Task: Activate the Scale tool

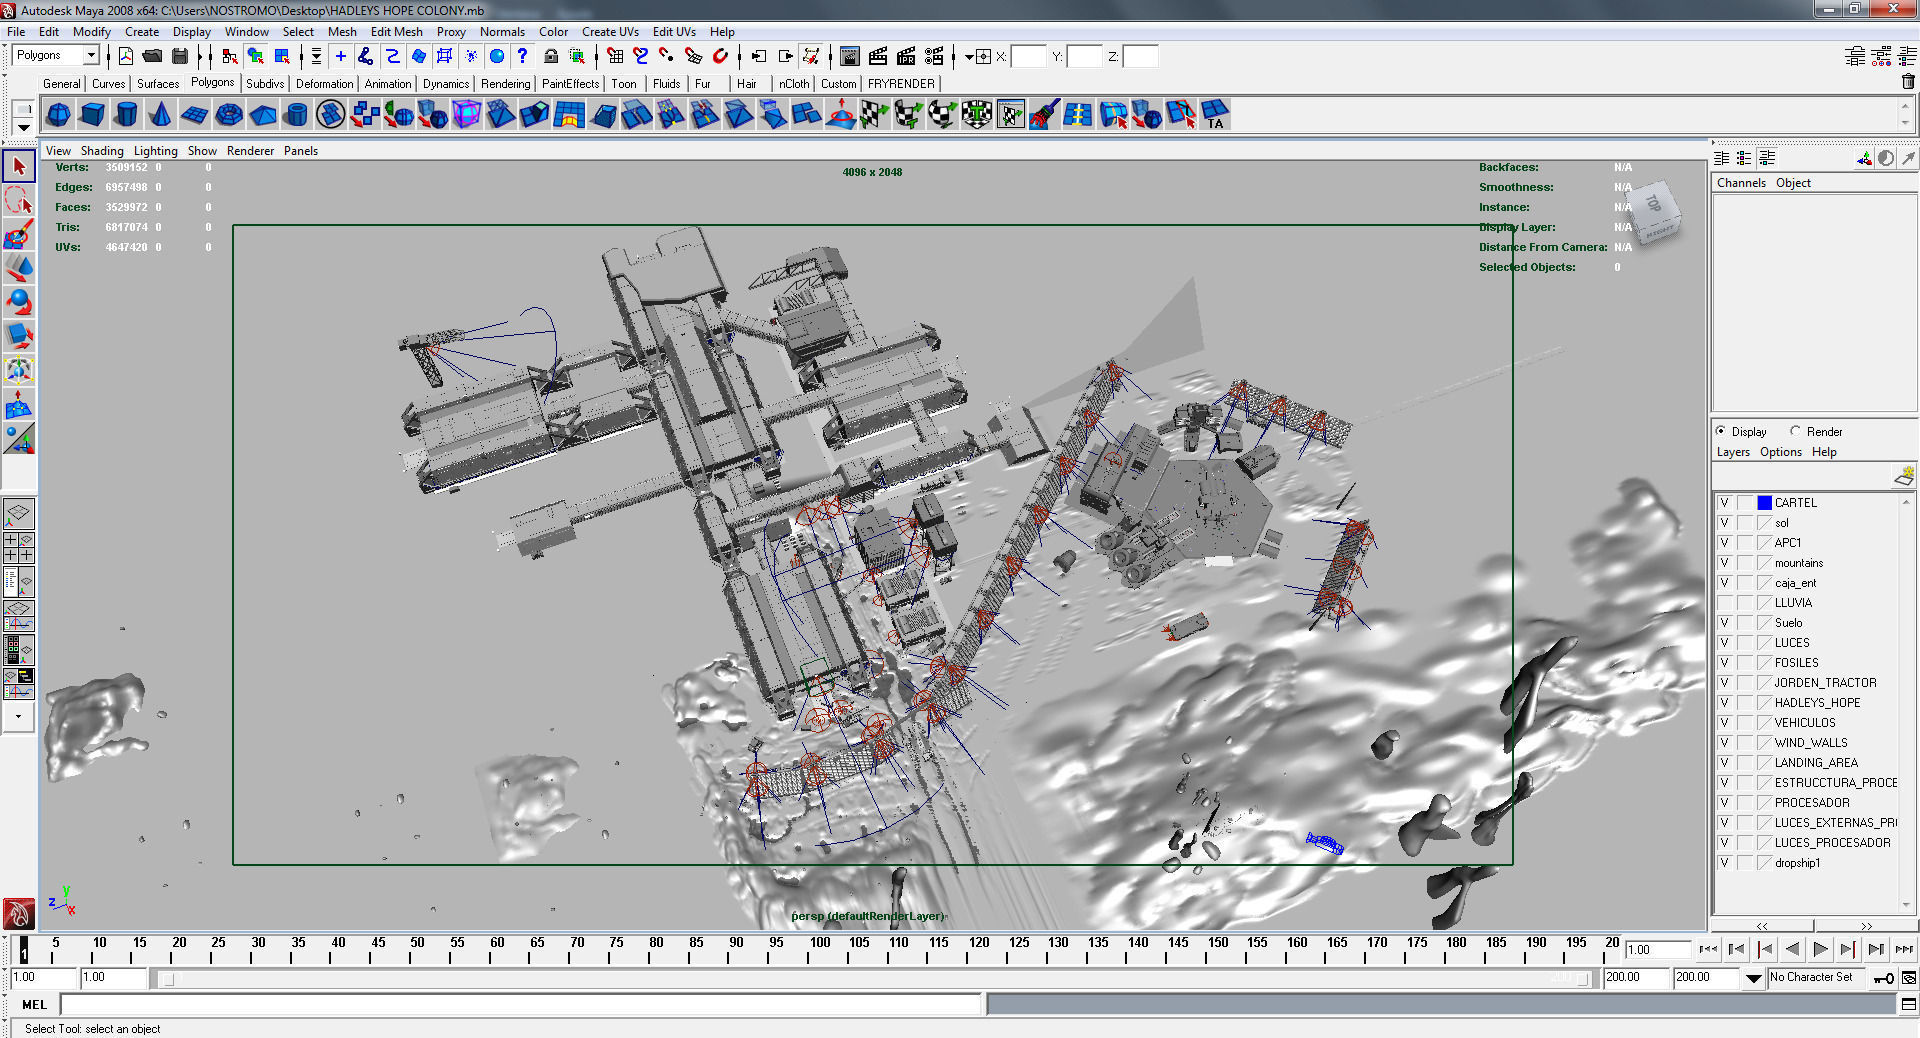Action: tap(19, 336)
